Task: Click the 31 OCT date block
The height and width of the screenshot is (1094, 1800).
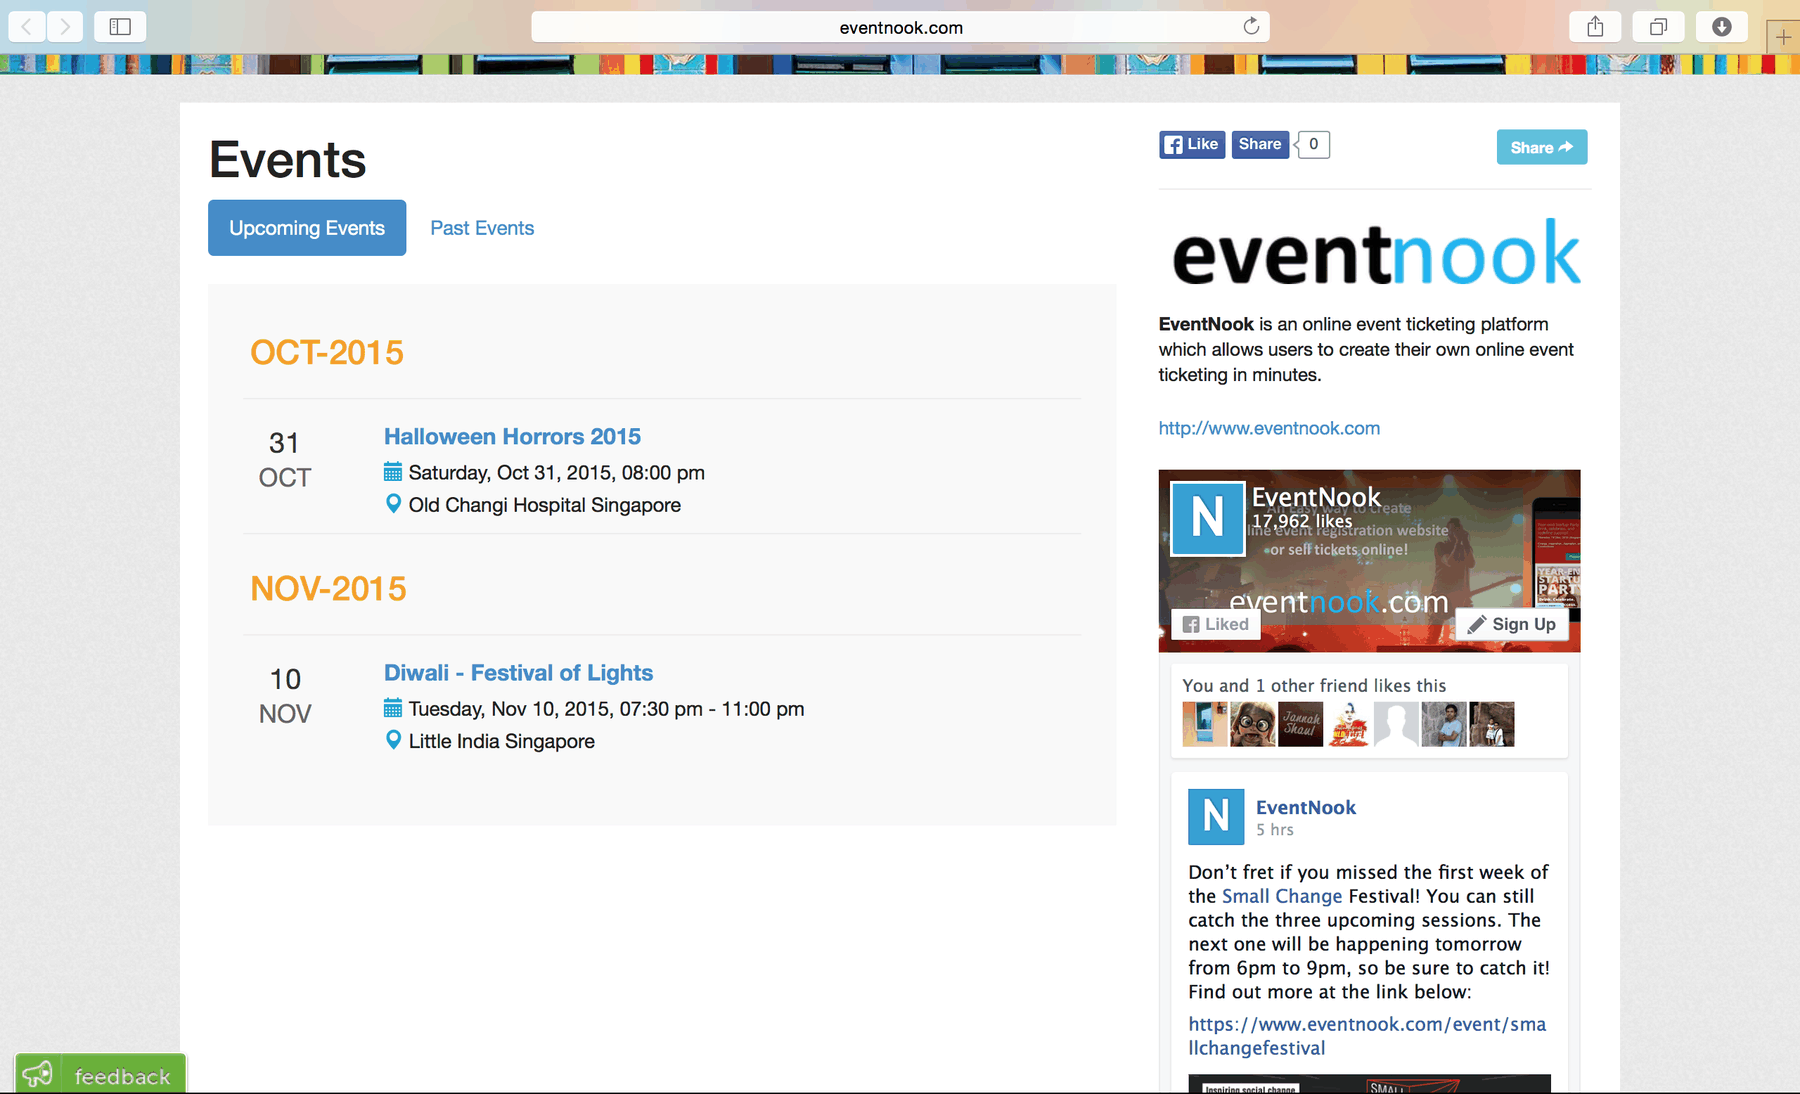Action: click(285, 460)
